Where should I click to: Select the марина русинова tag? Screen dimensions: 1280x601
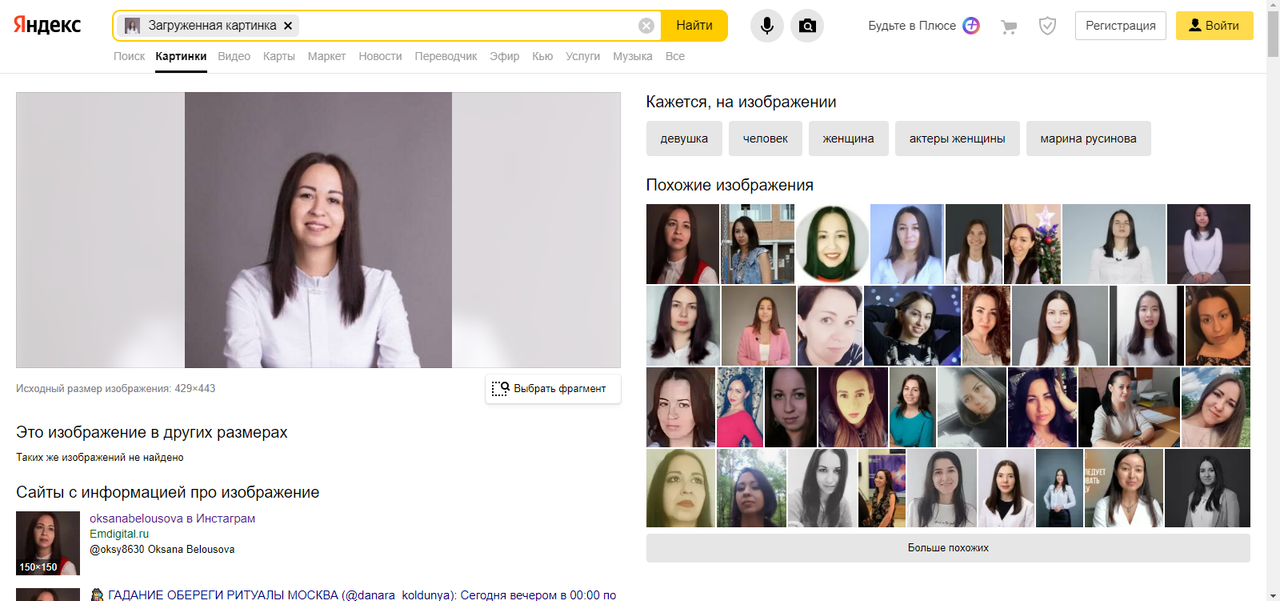[x=1088, y=139]
